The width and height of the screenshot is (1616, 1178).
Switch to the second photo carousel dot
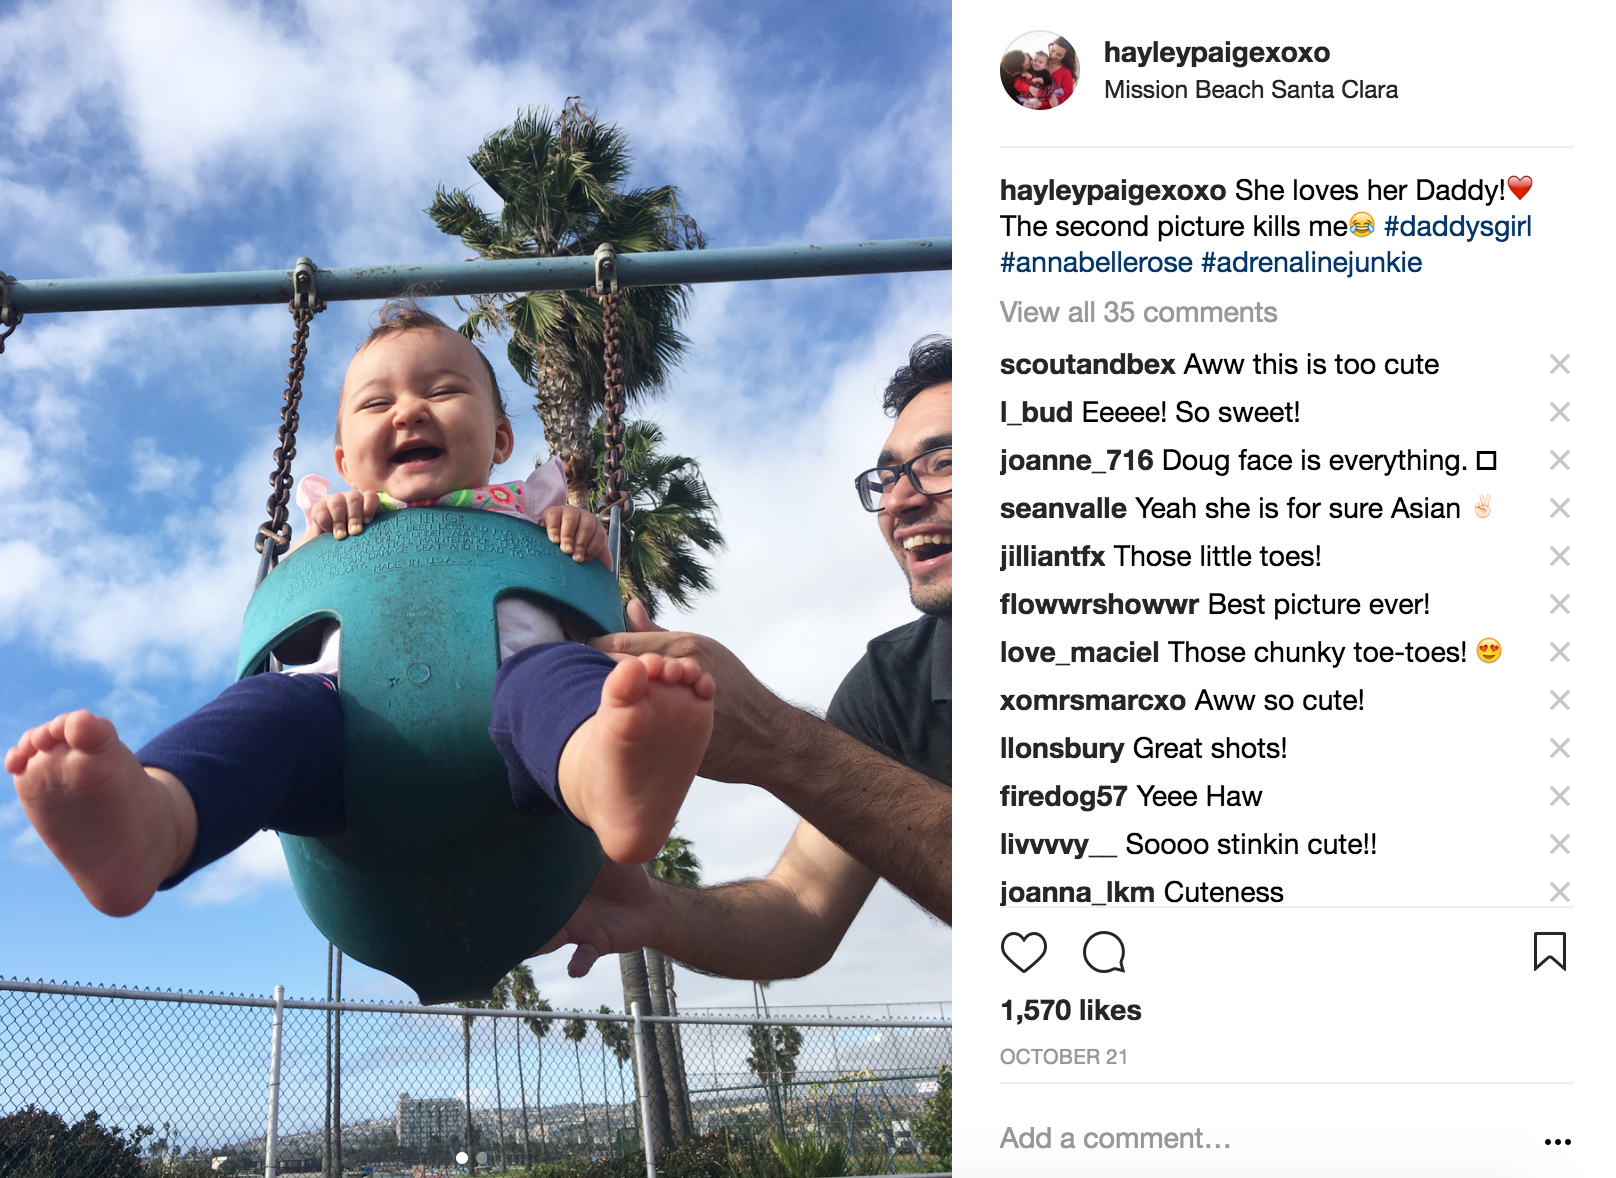[482, 1158]
